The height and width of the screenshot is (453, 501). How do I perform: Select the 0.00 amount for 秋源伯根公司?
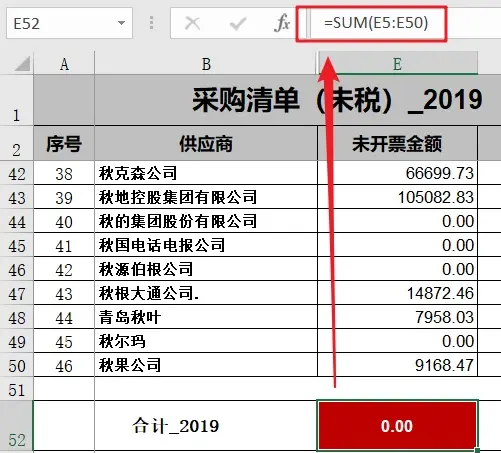point(398,269)
